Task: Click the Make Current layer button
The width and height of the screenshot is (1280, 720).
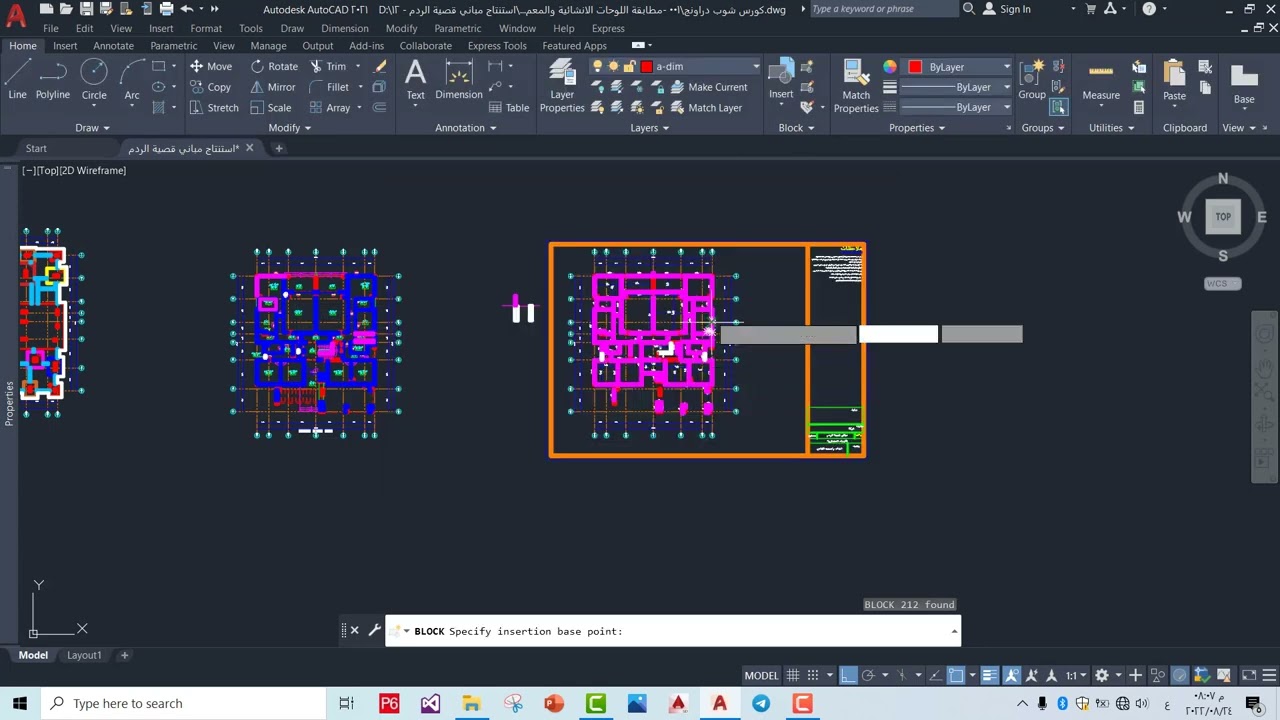Action: click(708, 87)
